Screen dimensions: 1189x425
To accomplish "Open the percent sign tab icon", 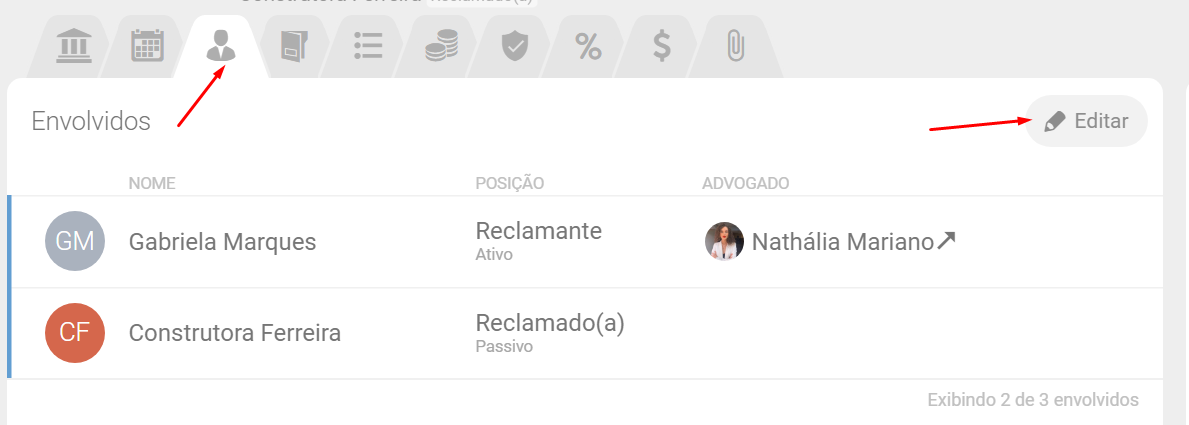I will pyautogui.click(x=588, y=46).
